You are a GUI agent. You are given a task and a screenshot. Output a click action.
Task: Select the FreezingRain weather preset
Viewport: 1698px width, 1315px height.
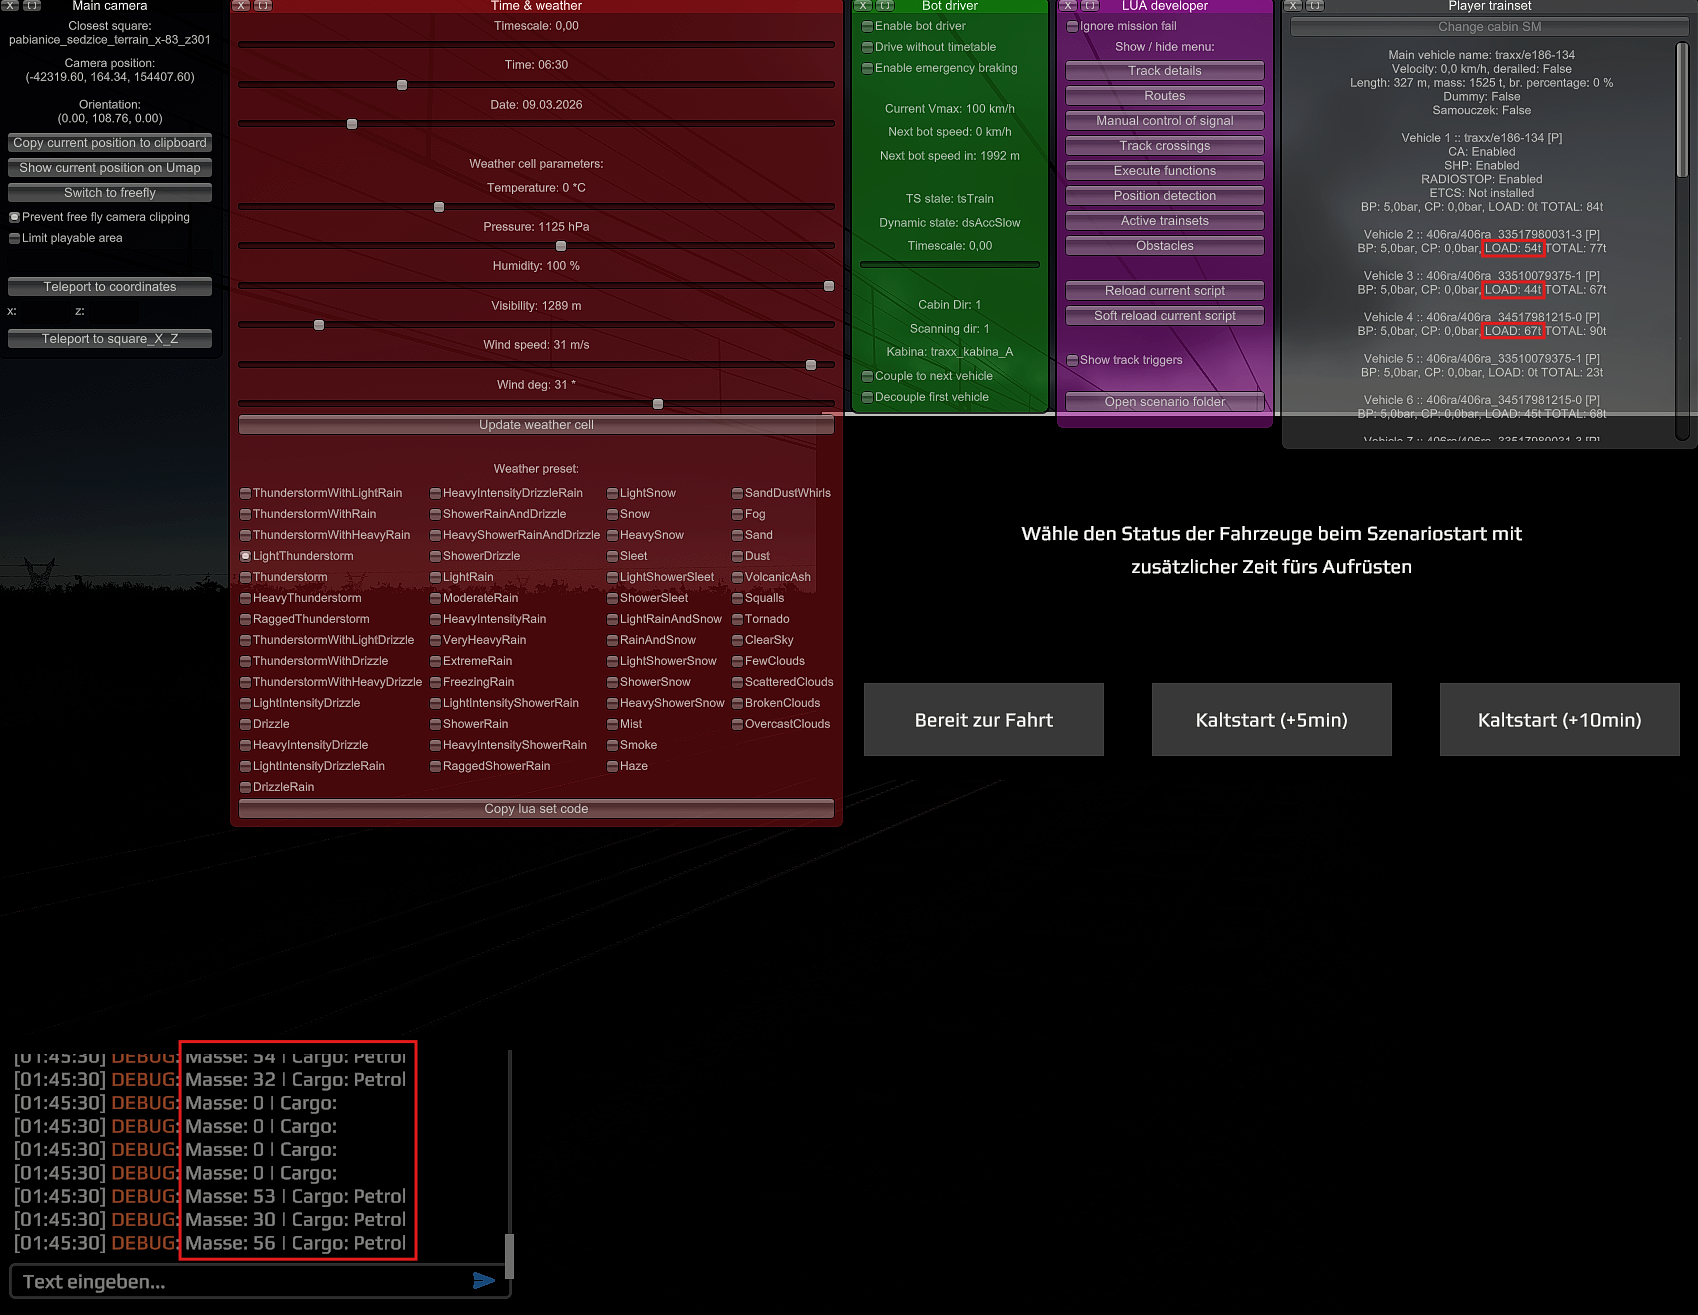click(x=435, y=682)
